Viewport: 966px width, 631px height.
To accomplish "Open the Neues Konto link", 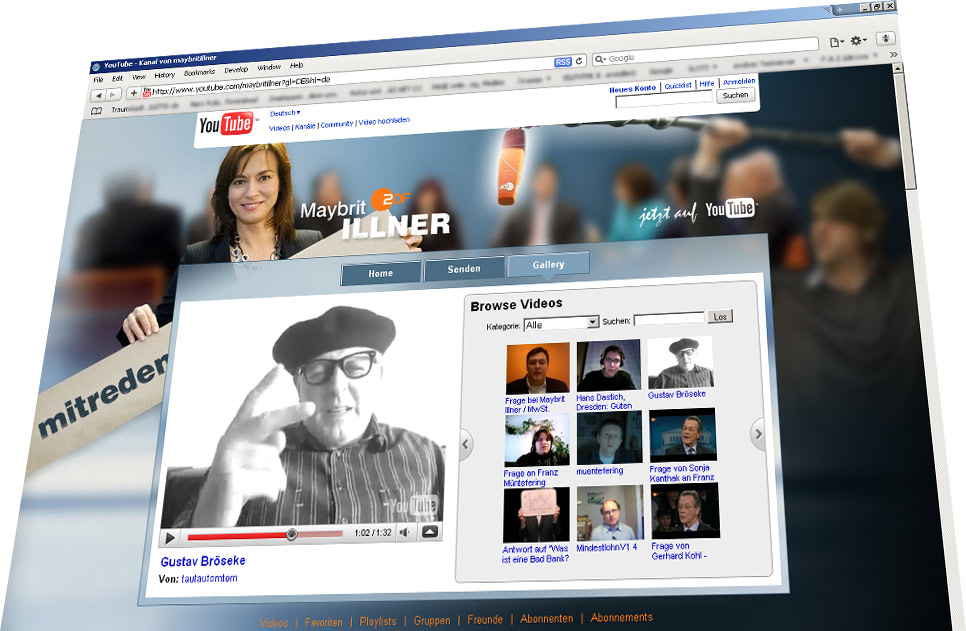I will (633, 89).
